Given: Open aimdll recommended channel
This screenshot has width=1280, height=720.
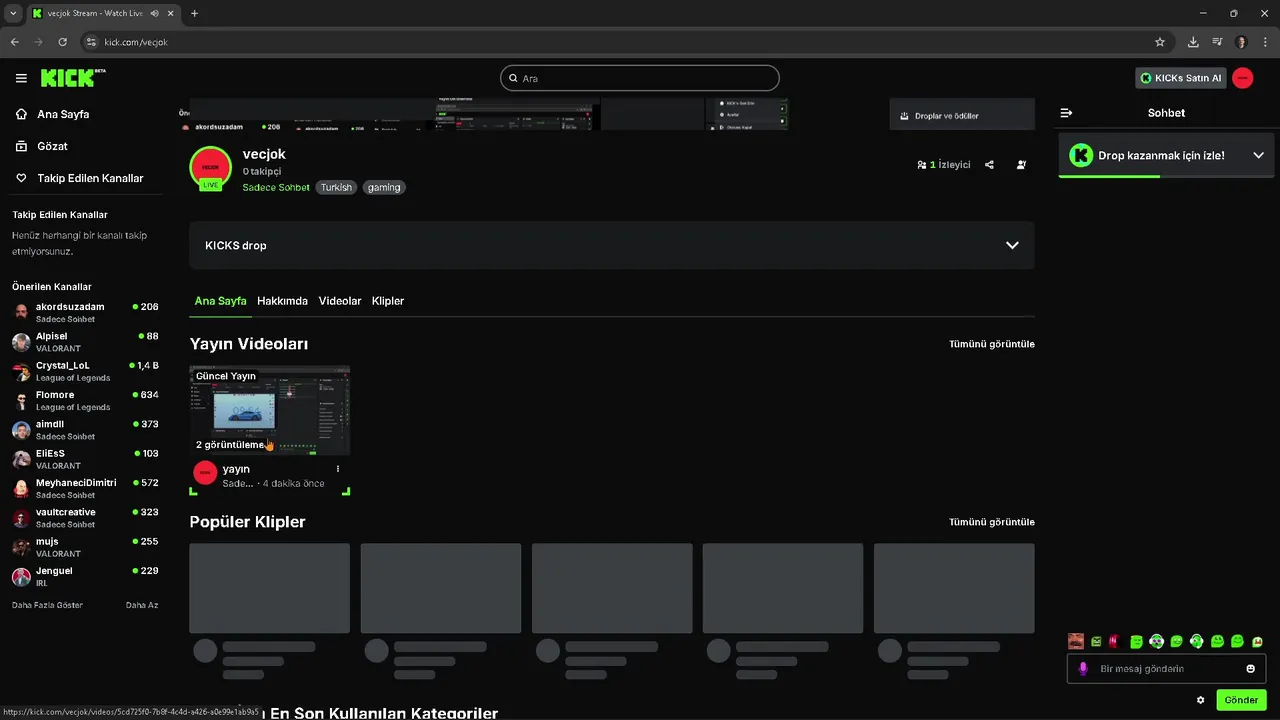Looking at the screenshot, I should point(85,430).
